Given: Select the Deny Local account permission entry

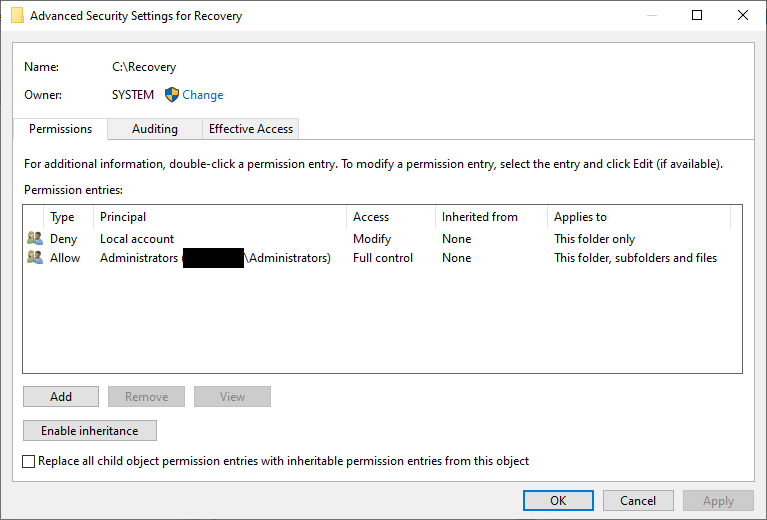Looking at the screenshot, I should (137, 239).
